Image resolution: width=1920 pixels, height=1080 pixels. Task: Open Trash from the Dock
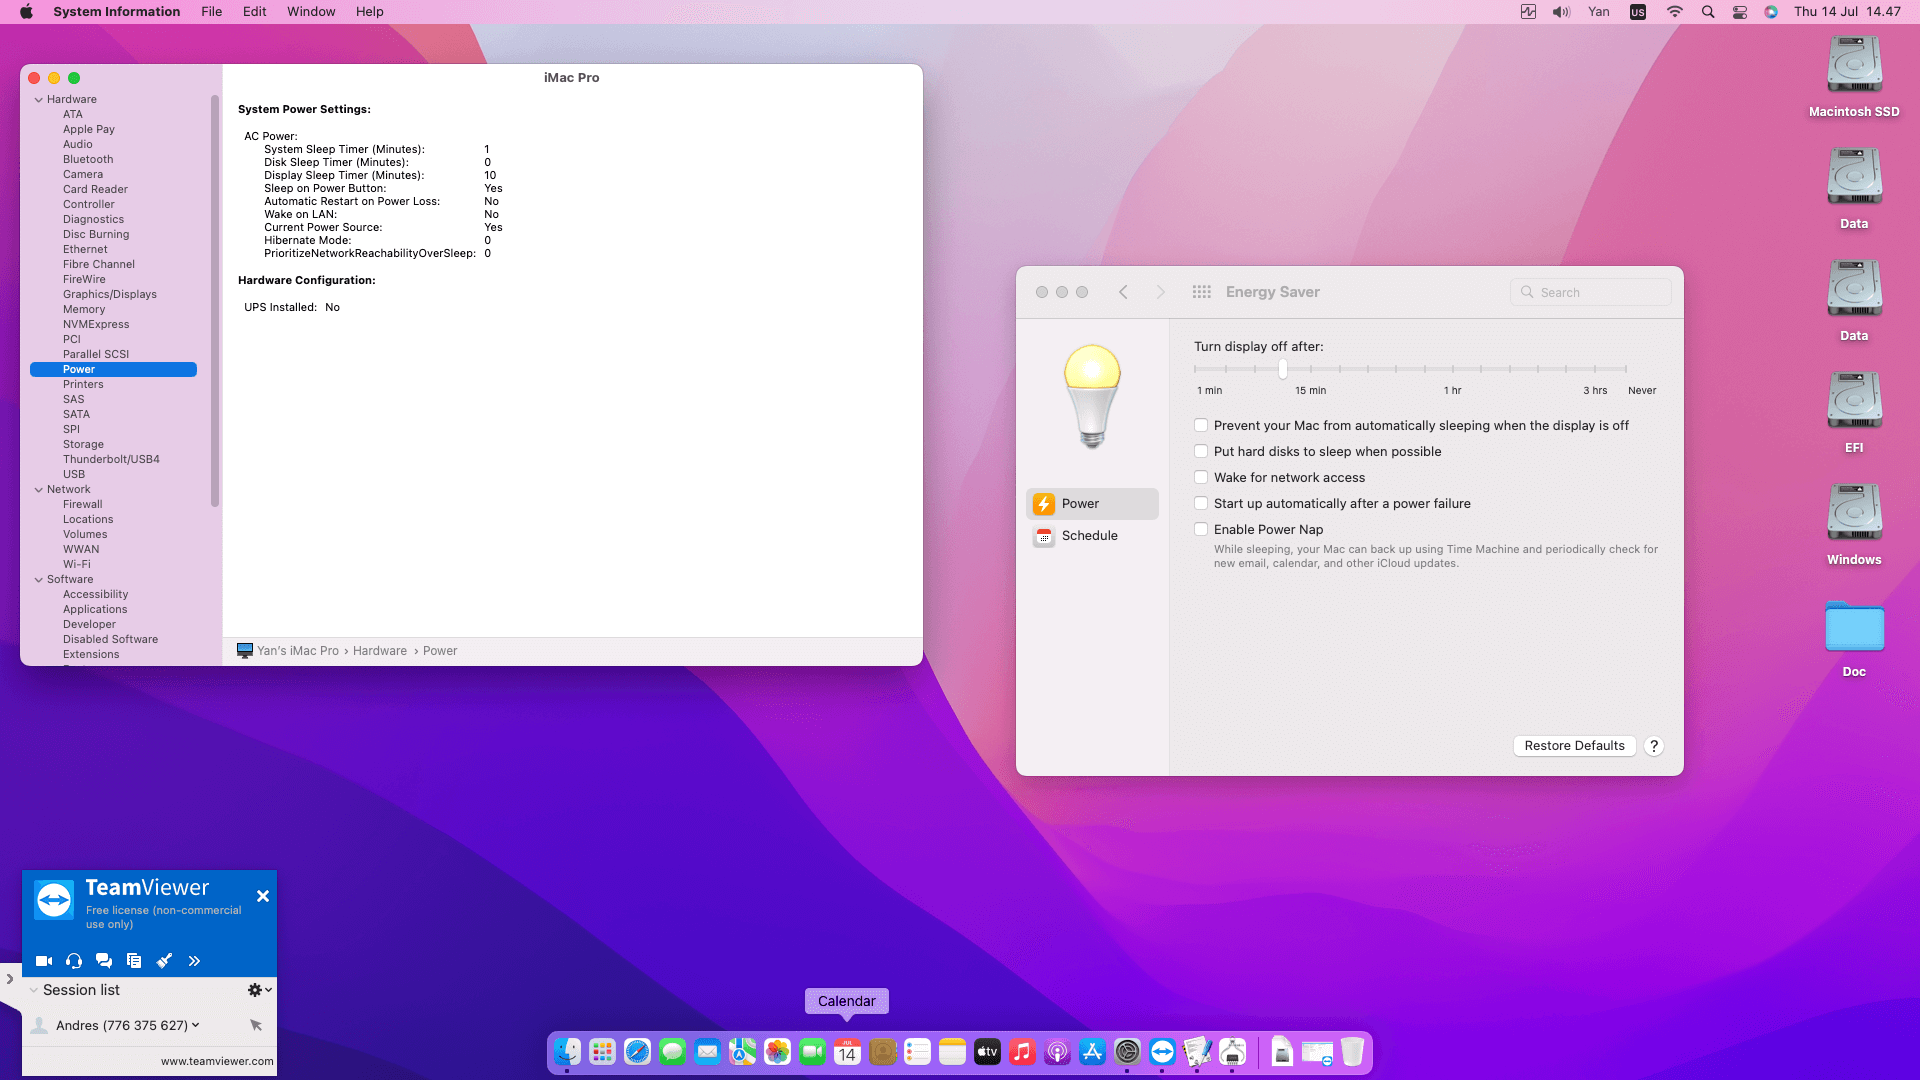[1352, 1052]
